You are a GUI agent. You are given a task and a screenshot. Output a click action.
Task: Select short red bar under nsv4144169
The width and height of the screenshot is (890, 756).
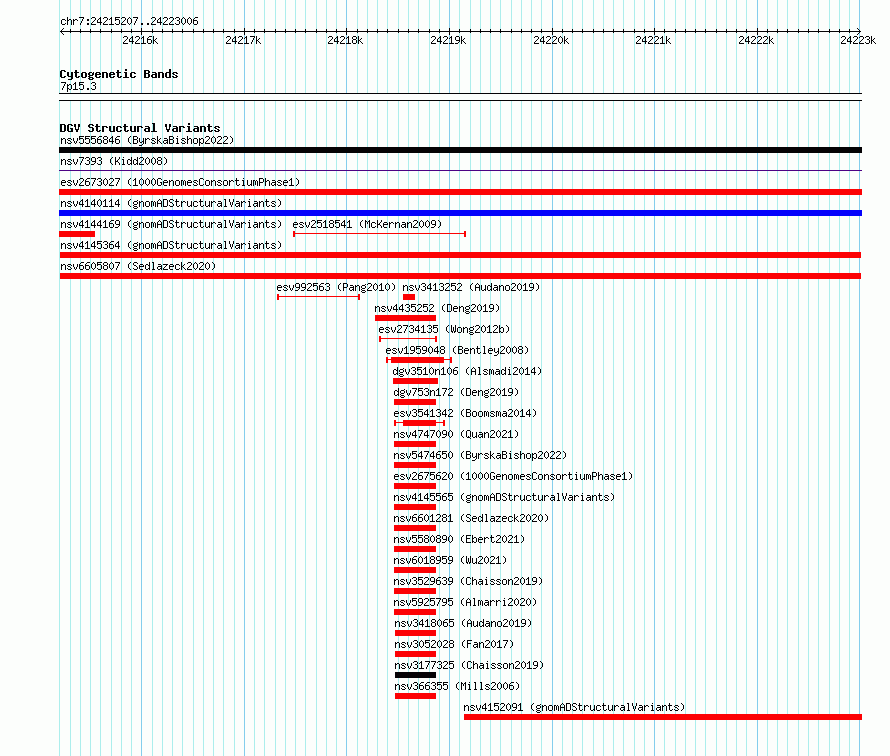pos(77,234)
